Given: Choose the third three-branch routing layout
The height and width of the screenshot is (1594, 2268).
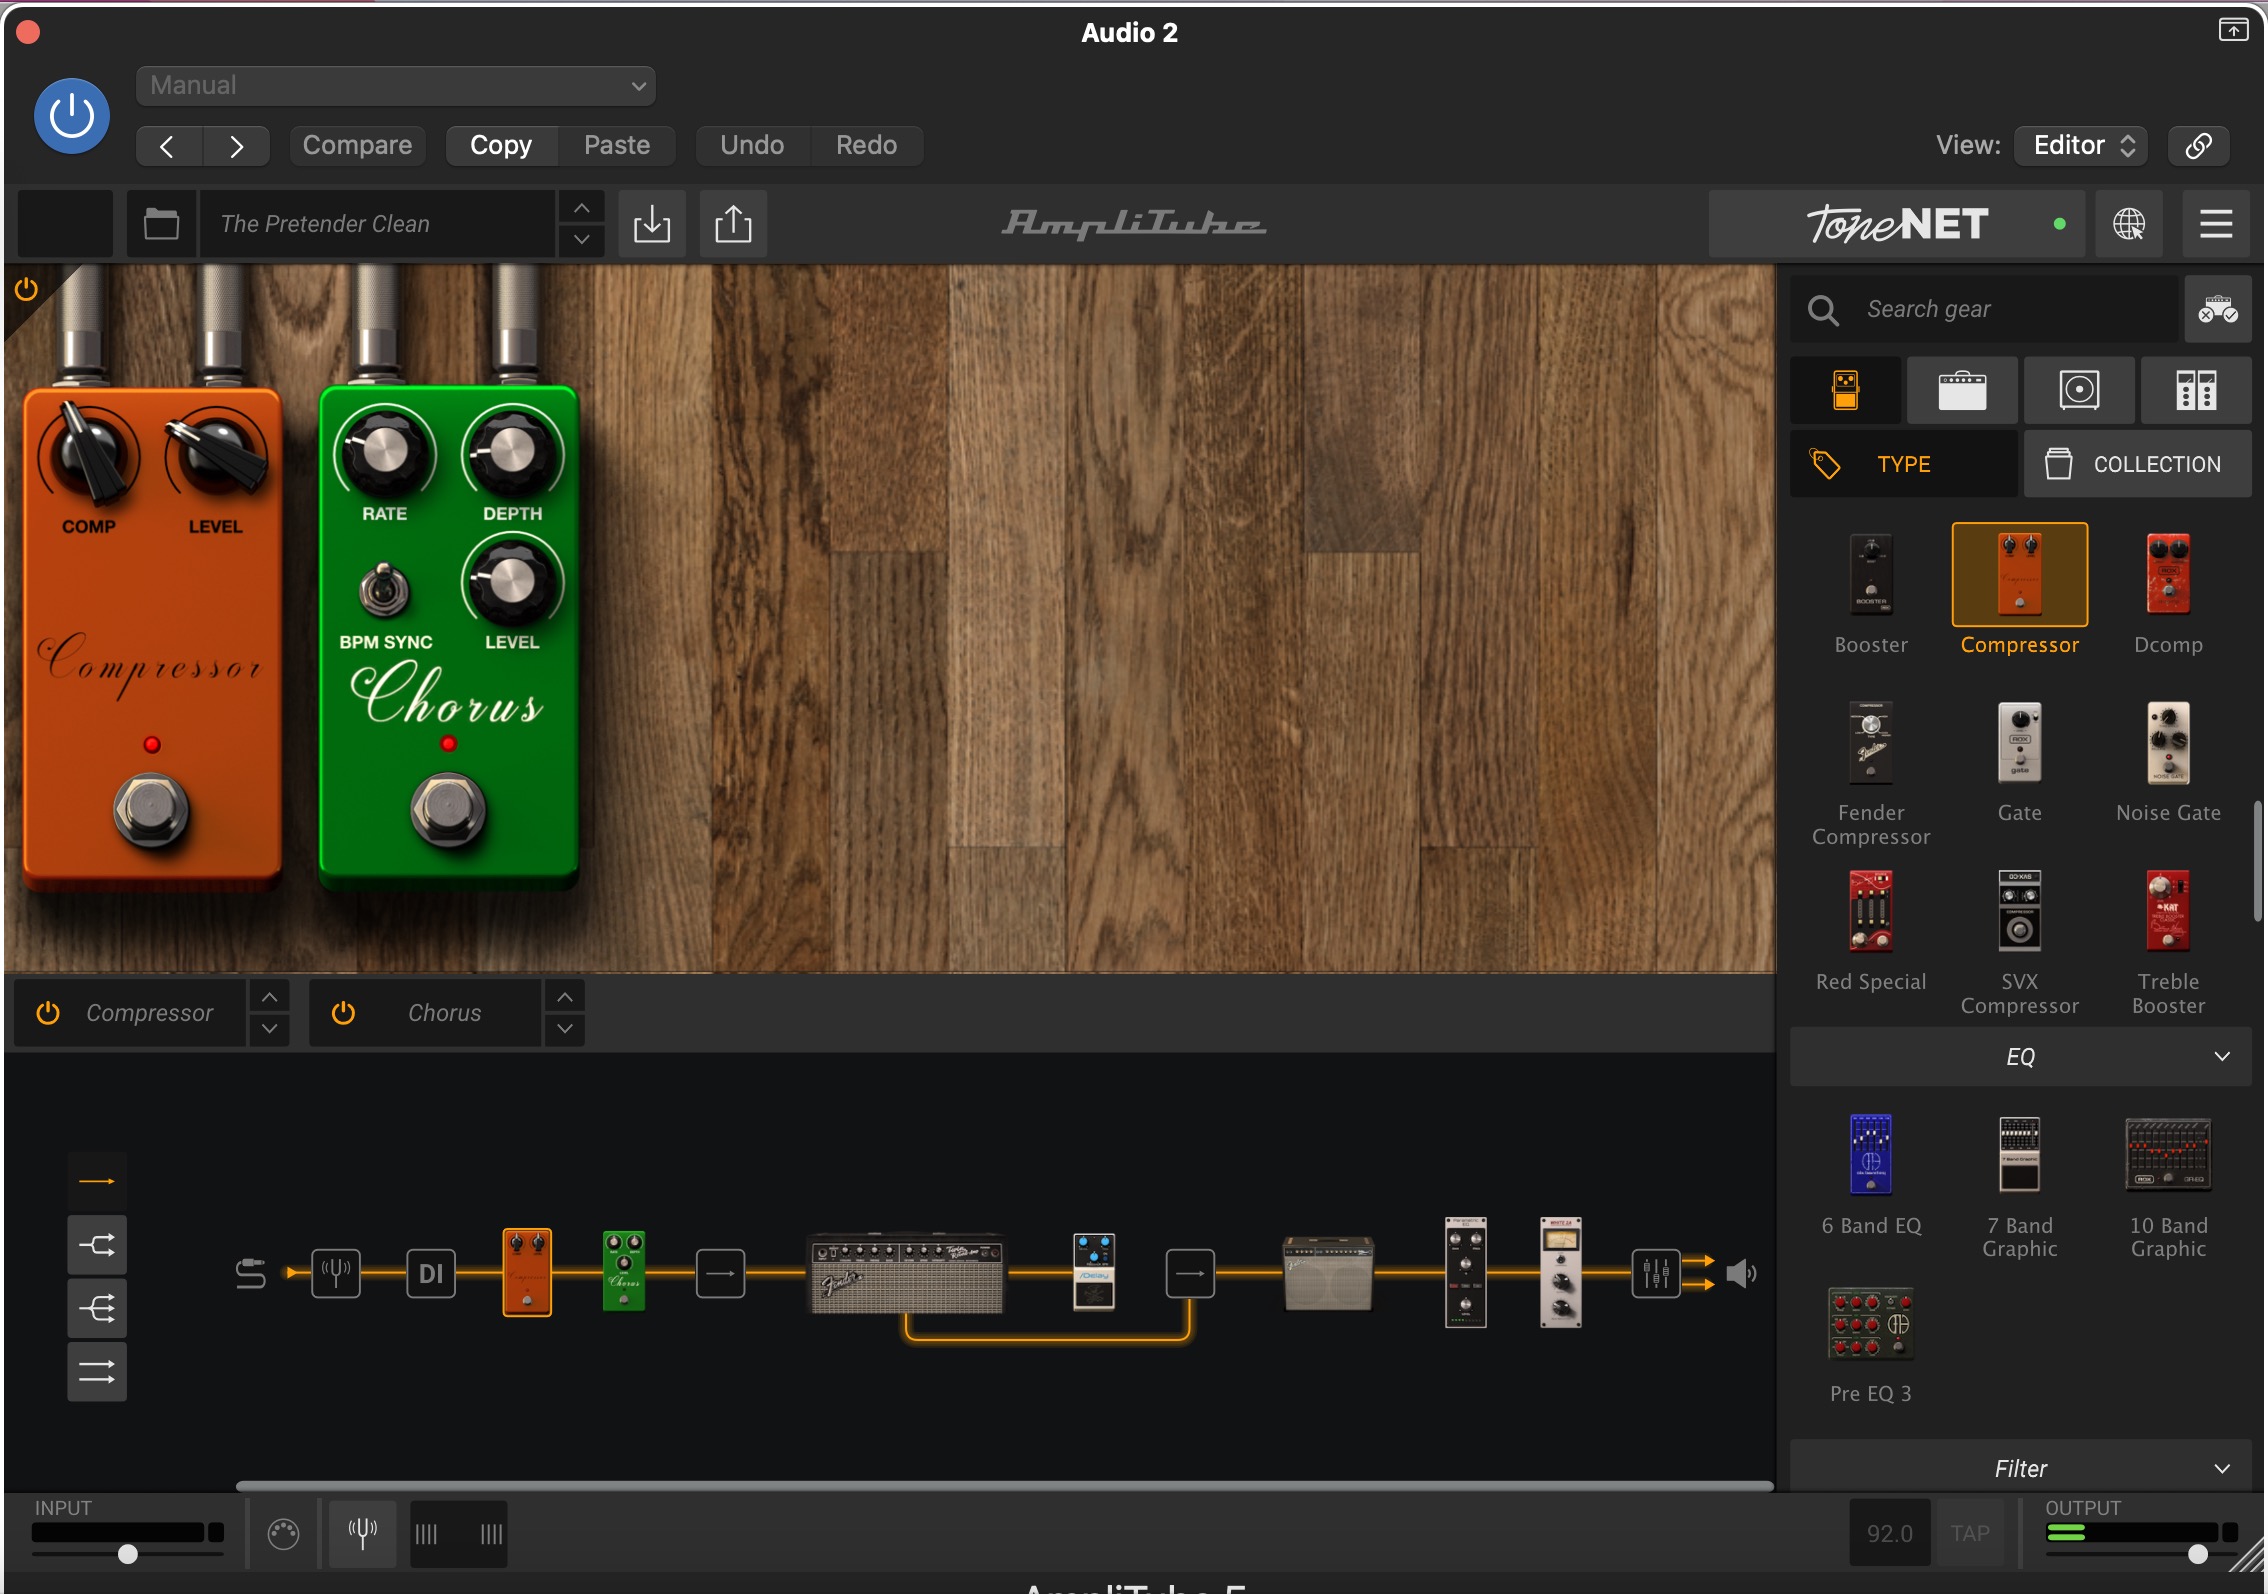Looking at the screenshot, I should pyautogui.click(x=97, y=1308).
